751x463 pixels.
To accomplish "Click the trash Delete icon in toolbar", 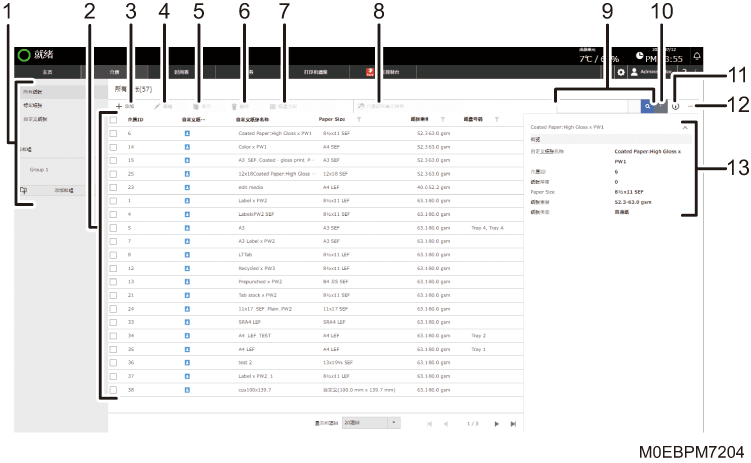I will coord(234,107).
